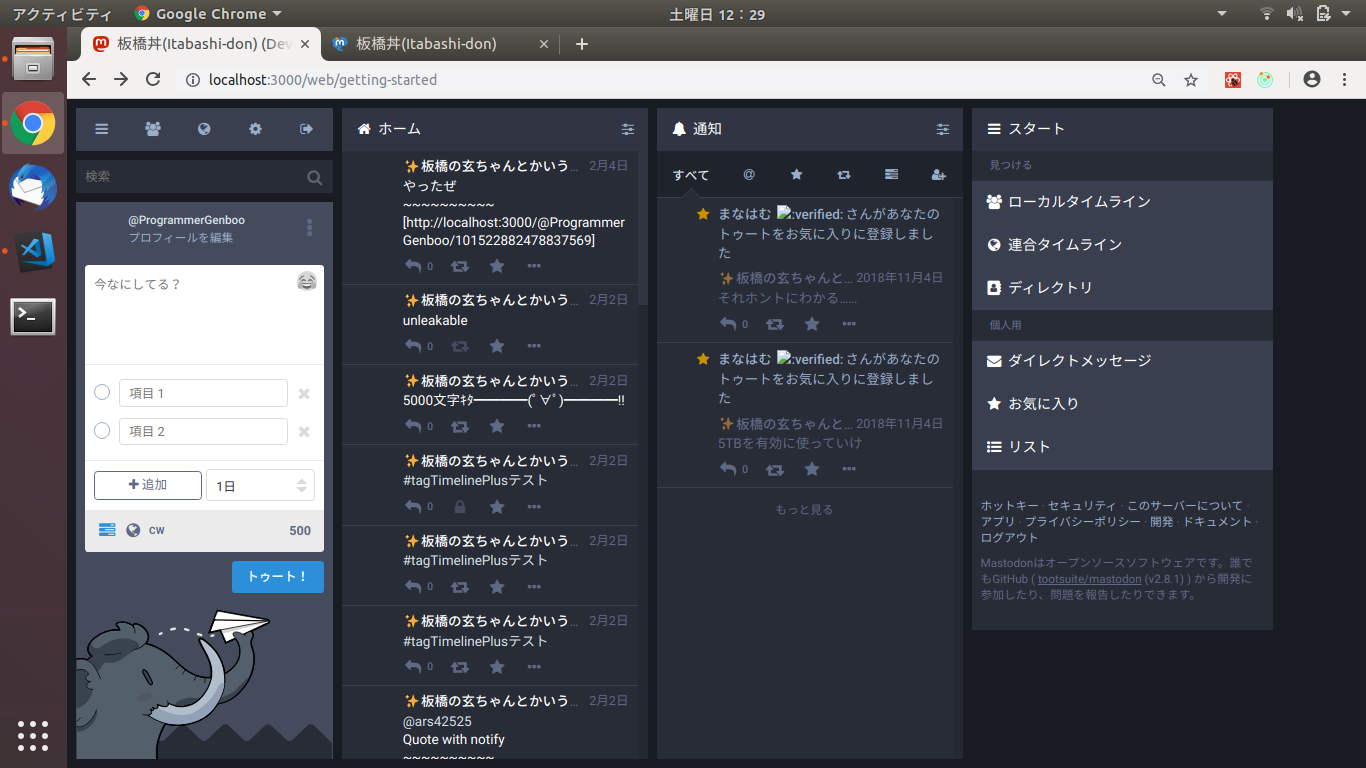
Task: Favourite the "unleakable" toot with star icon
Action: coord(497,346)
